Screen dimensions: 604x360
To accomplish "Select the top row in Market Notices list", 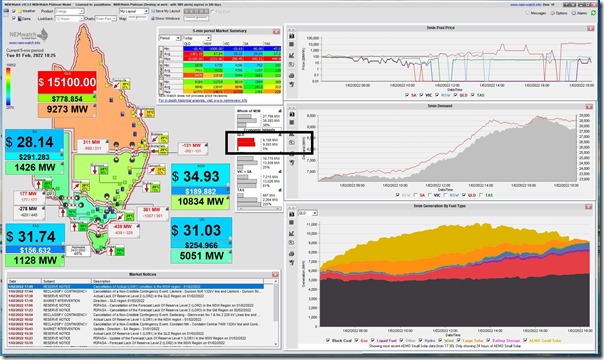I will tap(136, 287).
